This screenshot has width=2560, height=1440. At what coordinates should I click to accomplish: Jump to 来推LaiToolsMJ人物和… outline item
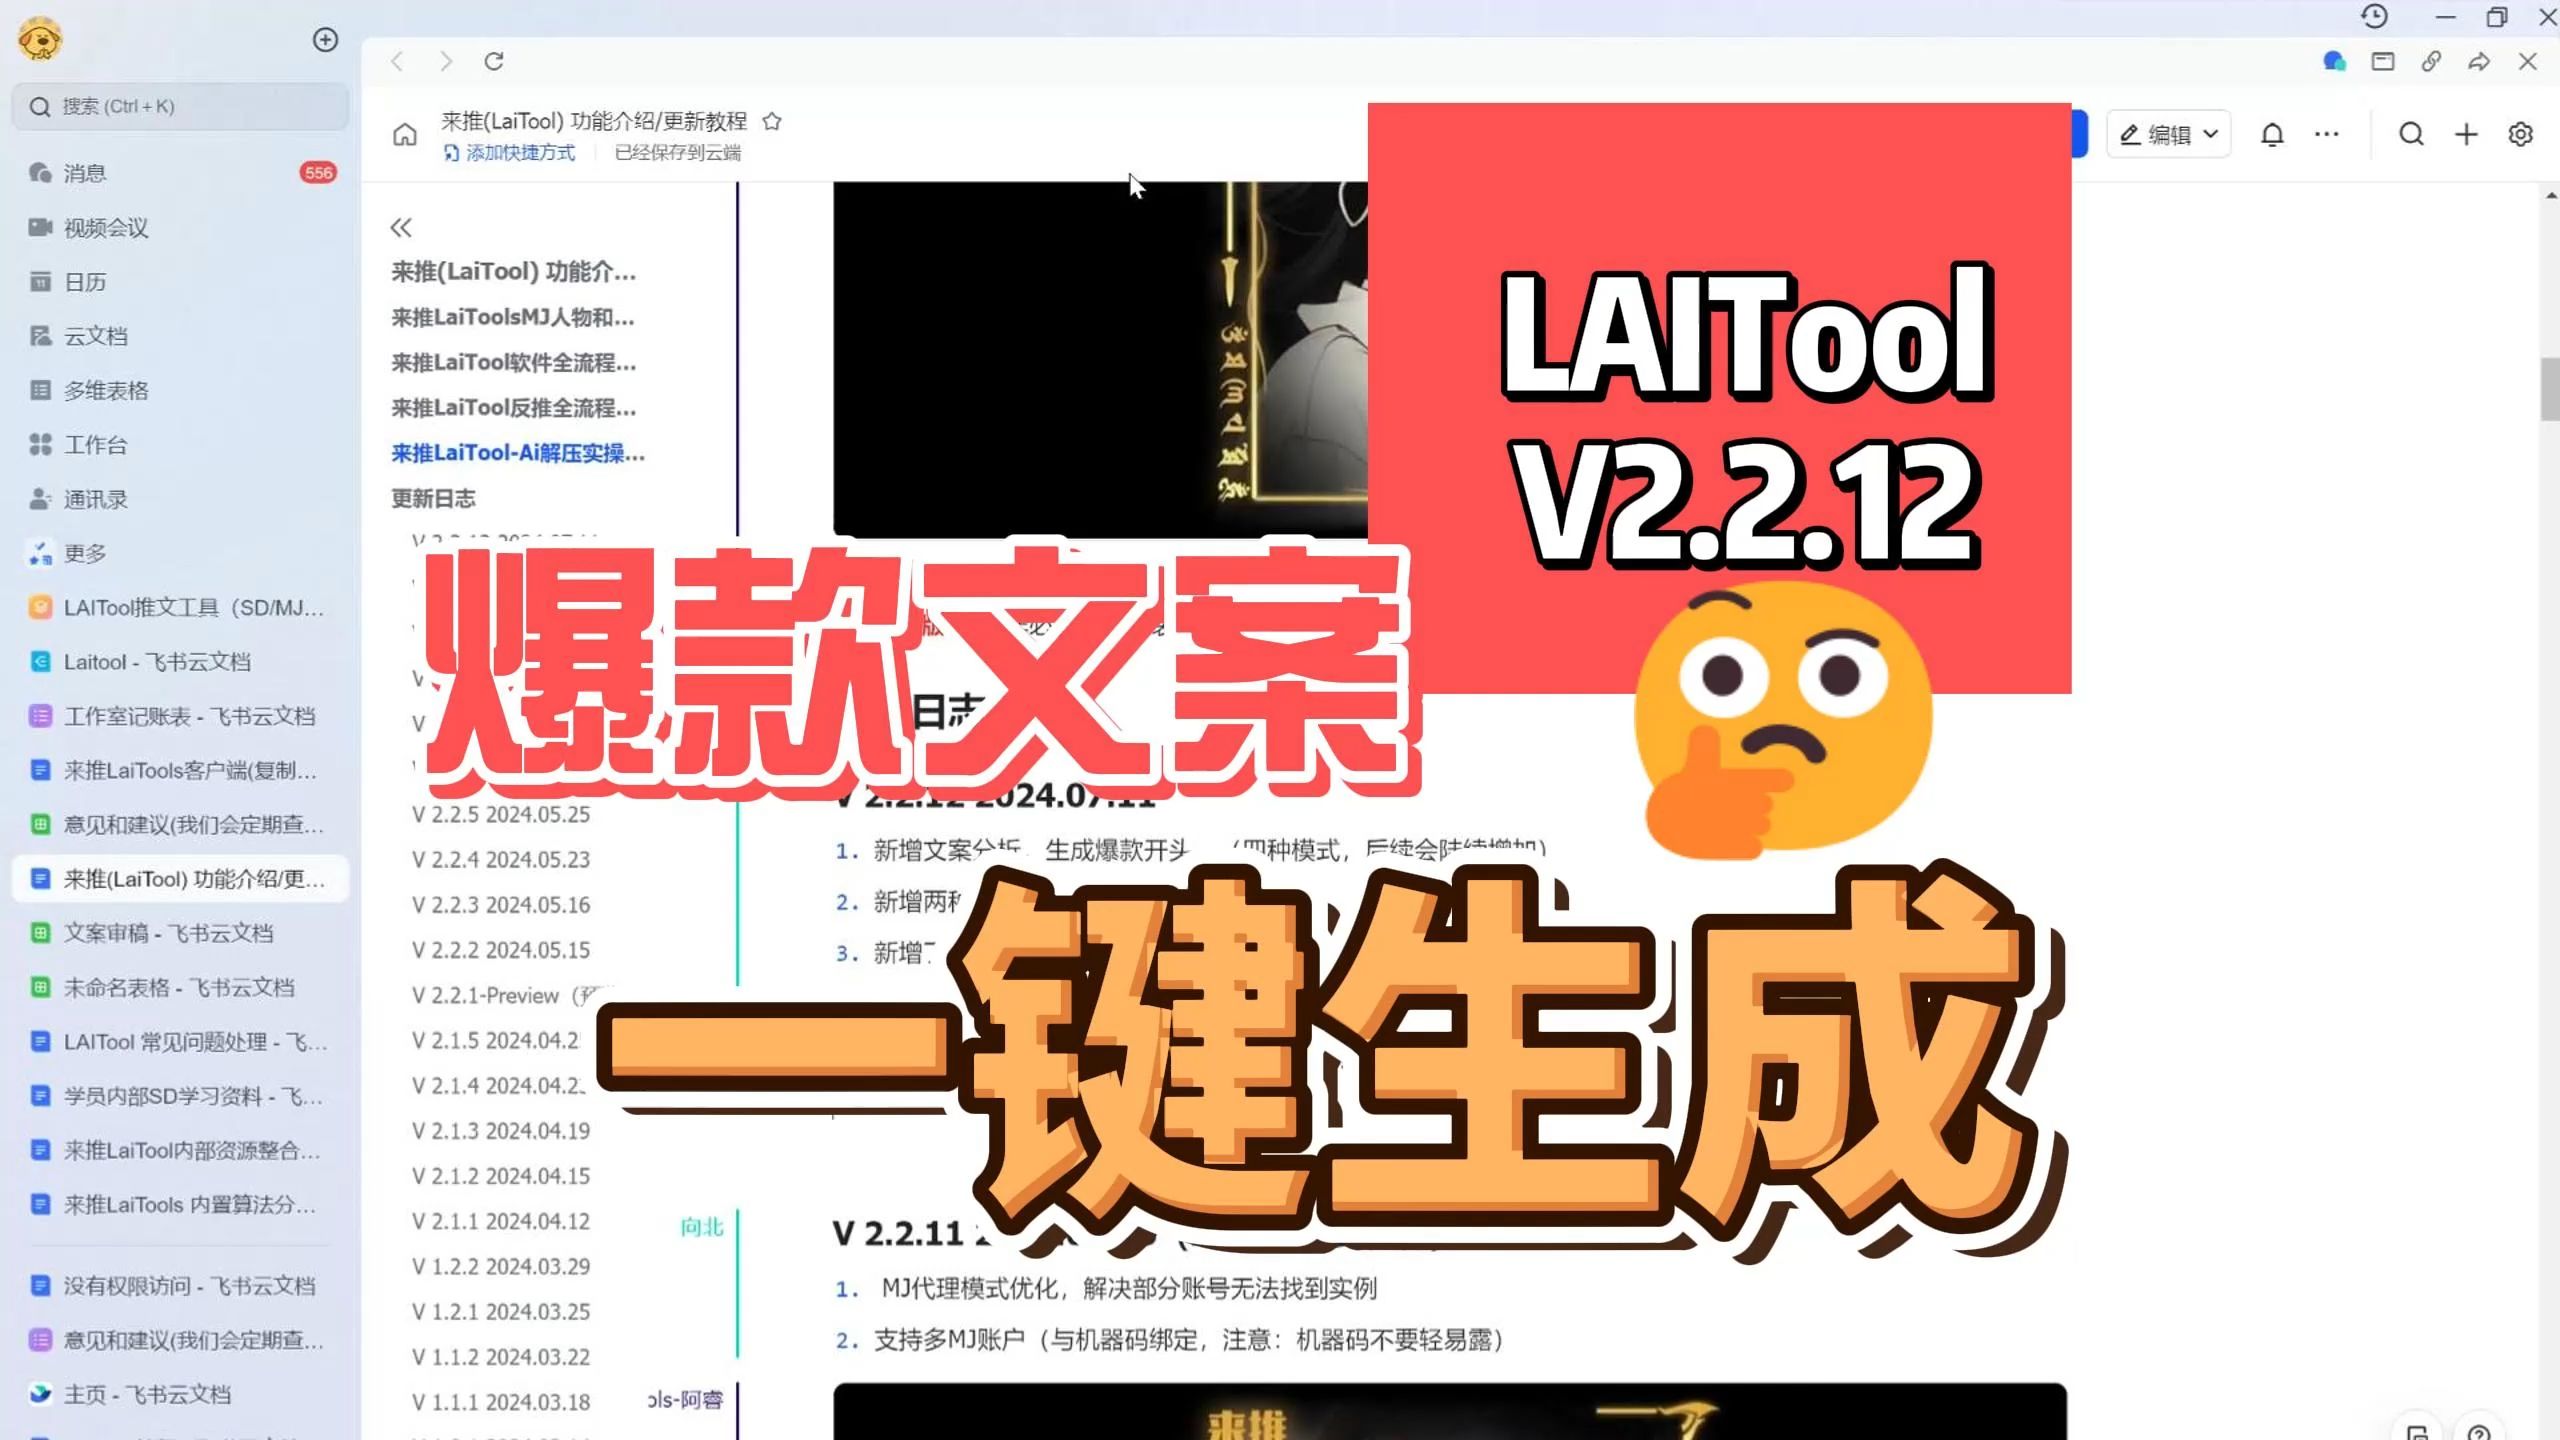click(513, 318)
